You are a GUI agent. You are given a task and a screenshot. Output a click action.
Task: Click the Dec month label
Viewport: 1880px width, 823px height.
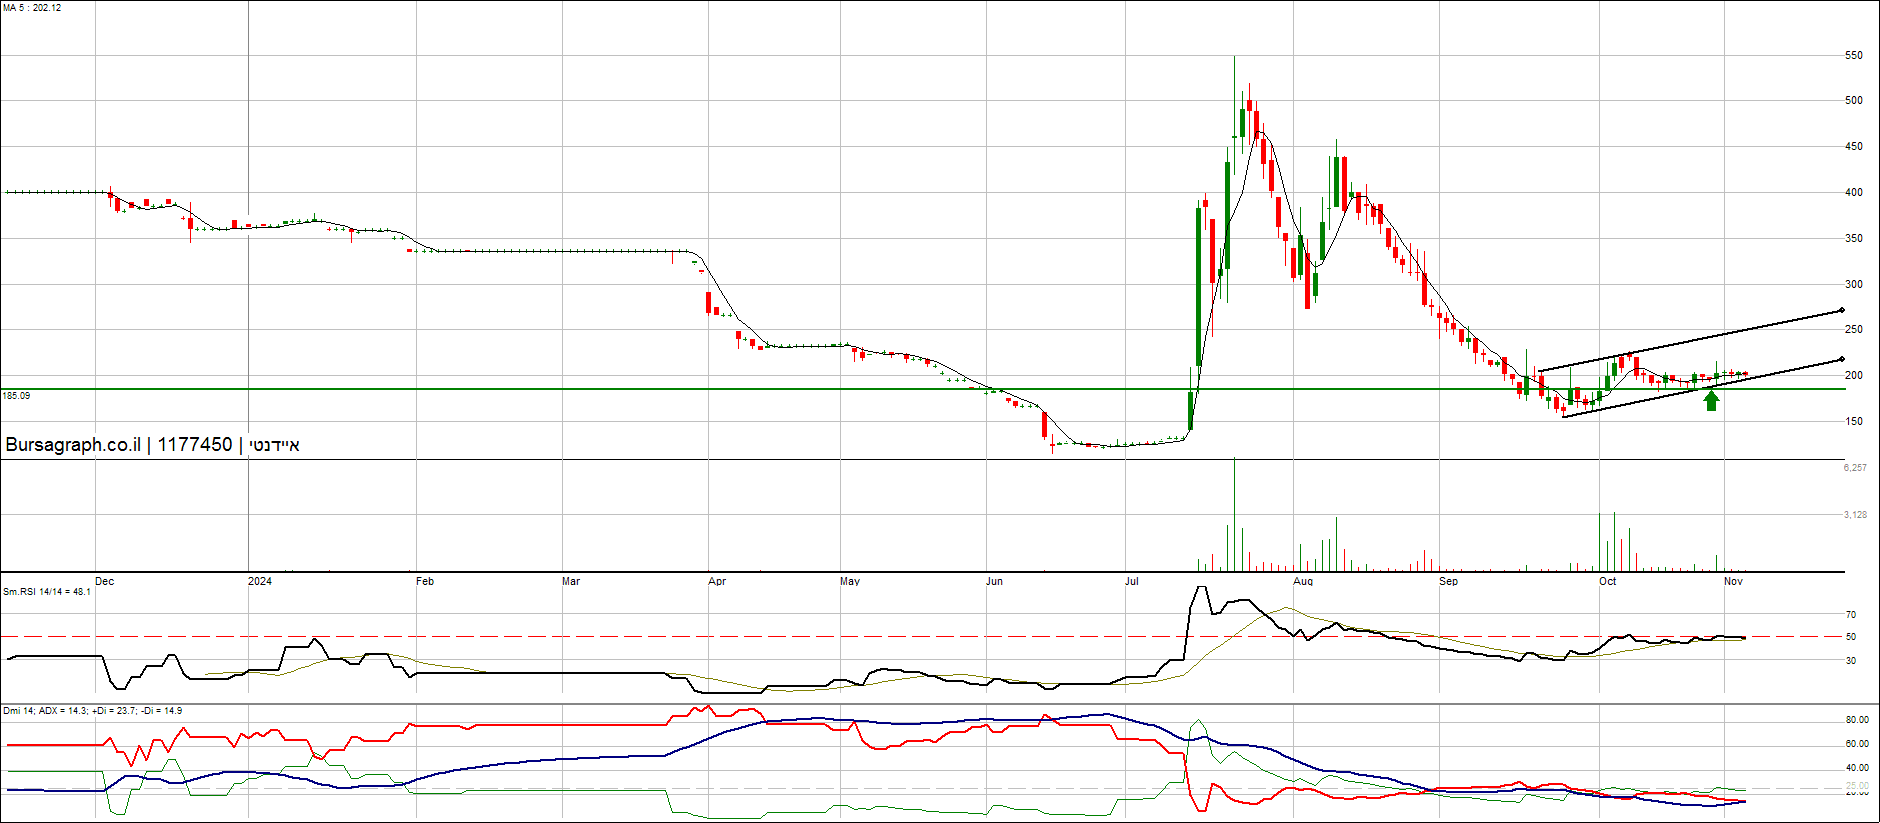pyautogui.click(x=105, y=581)
